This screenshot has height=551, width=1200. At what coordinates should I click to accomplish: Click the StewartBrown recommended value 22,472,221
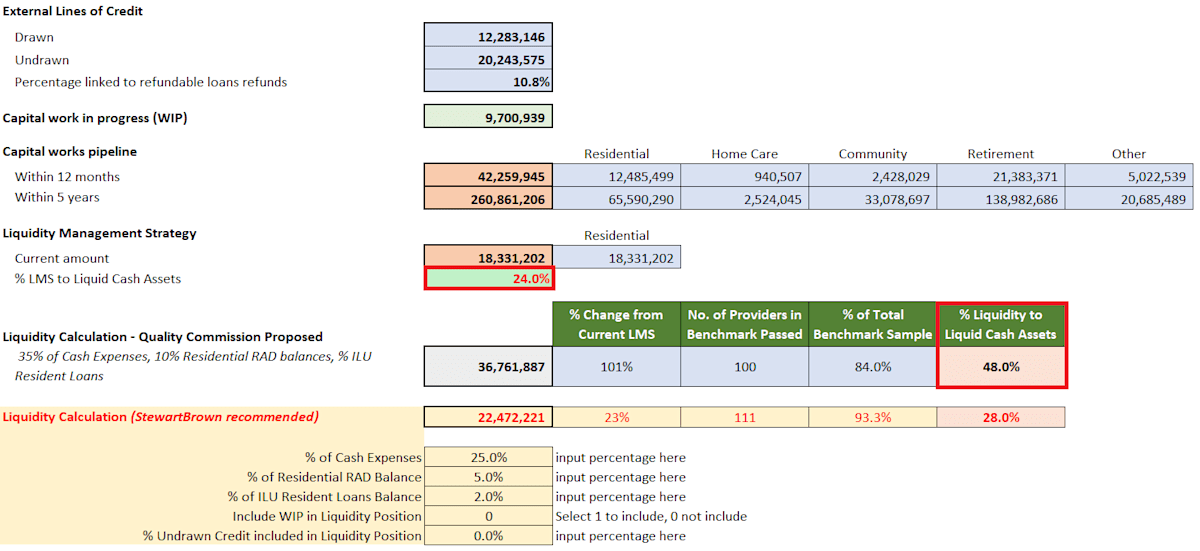(x=488, y=417)
